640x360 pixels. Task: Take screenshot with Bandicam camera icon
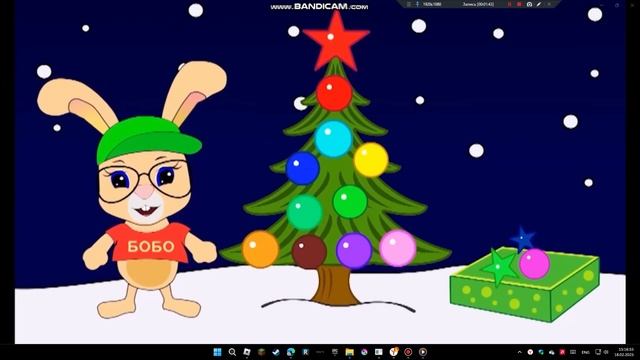coord(529,4)
